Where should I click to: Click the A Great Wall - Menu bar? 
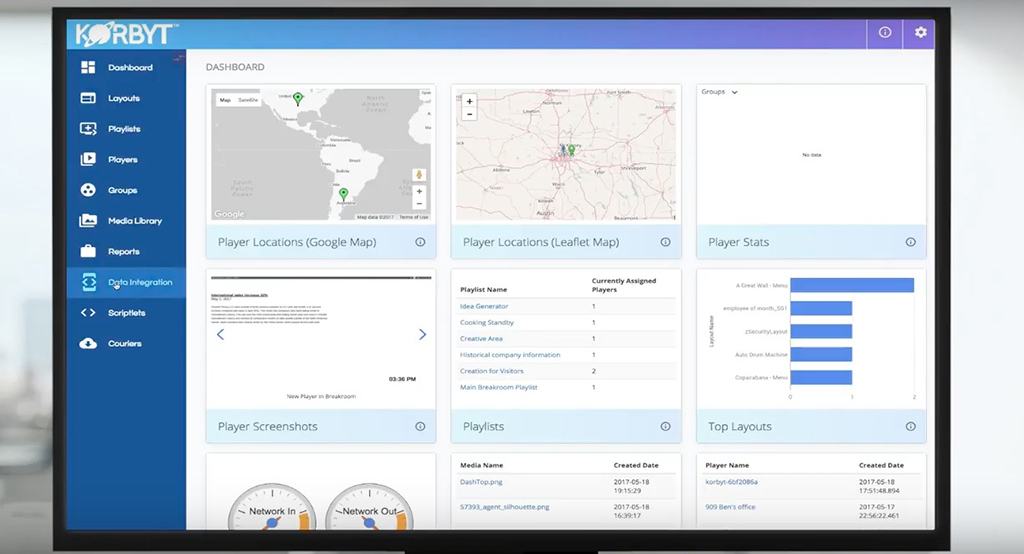(852, 285)
